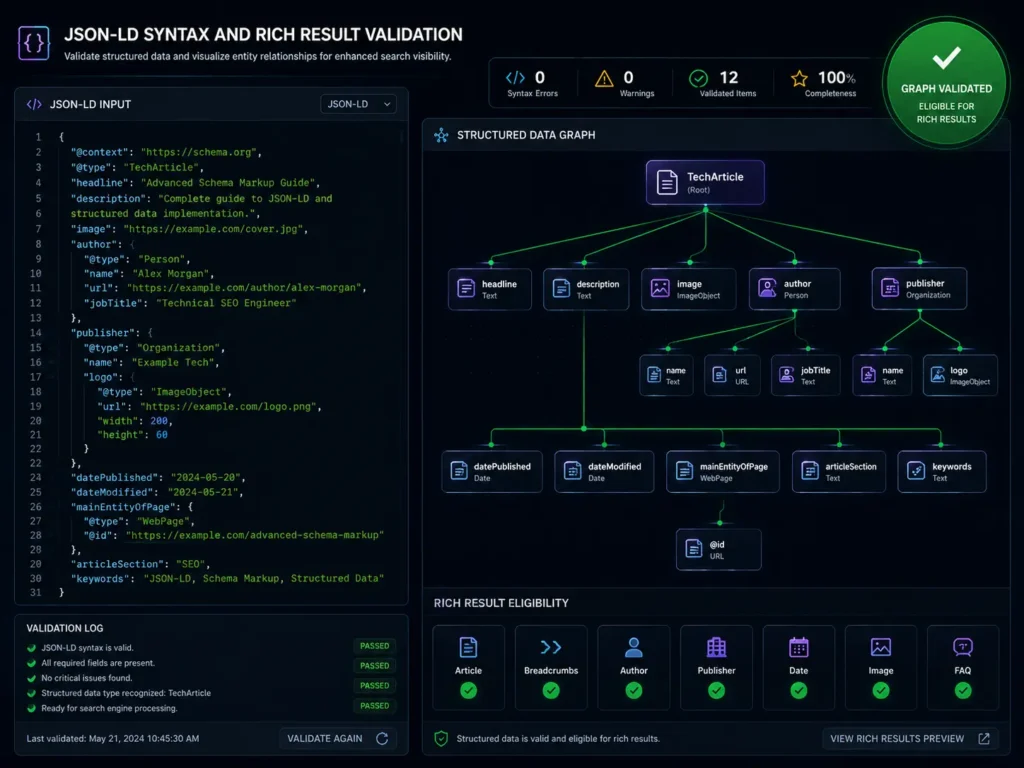Screen dimensions: 1024x768
Task: Select the articleSection Text node
Action: point(839,472)
